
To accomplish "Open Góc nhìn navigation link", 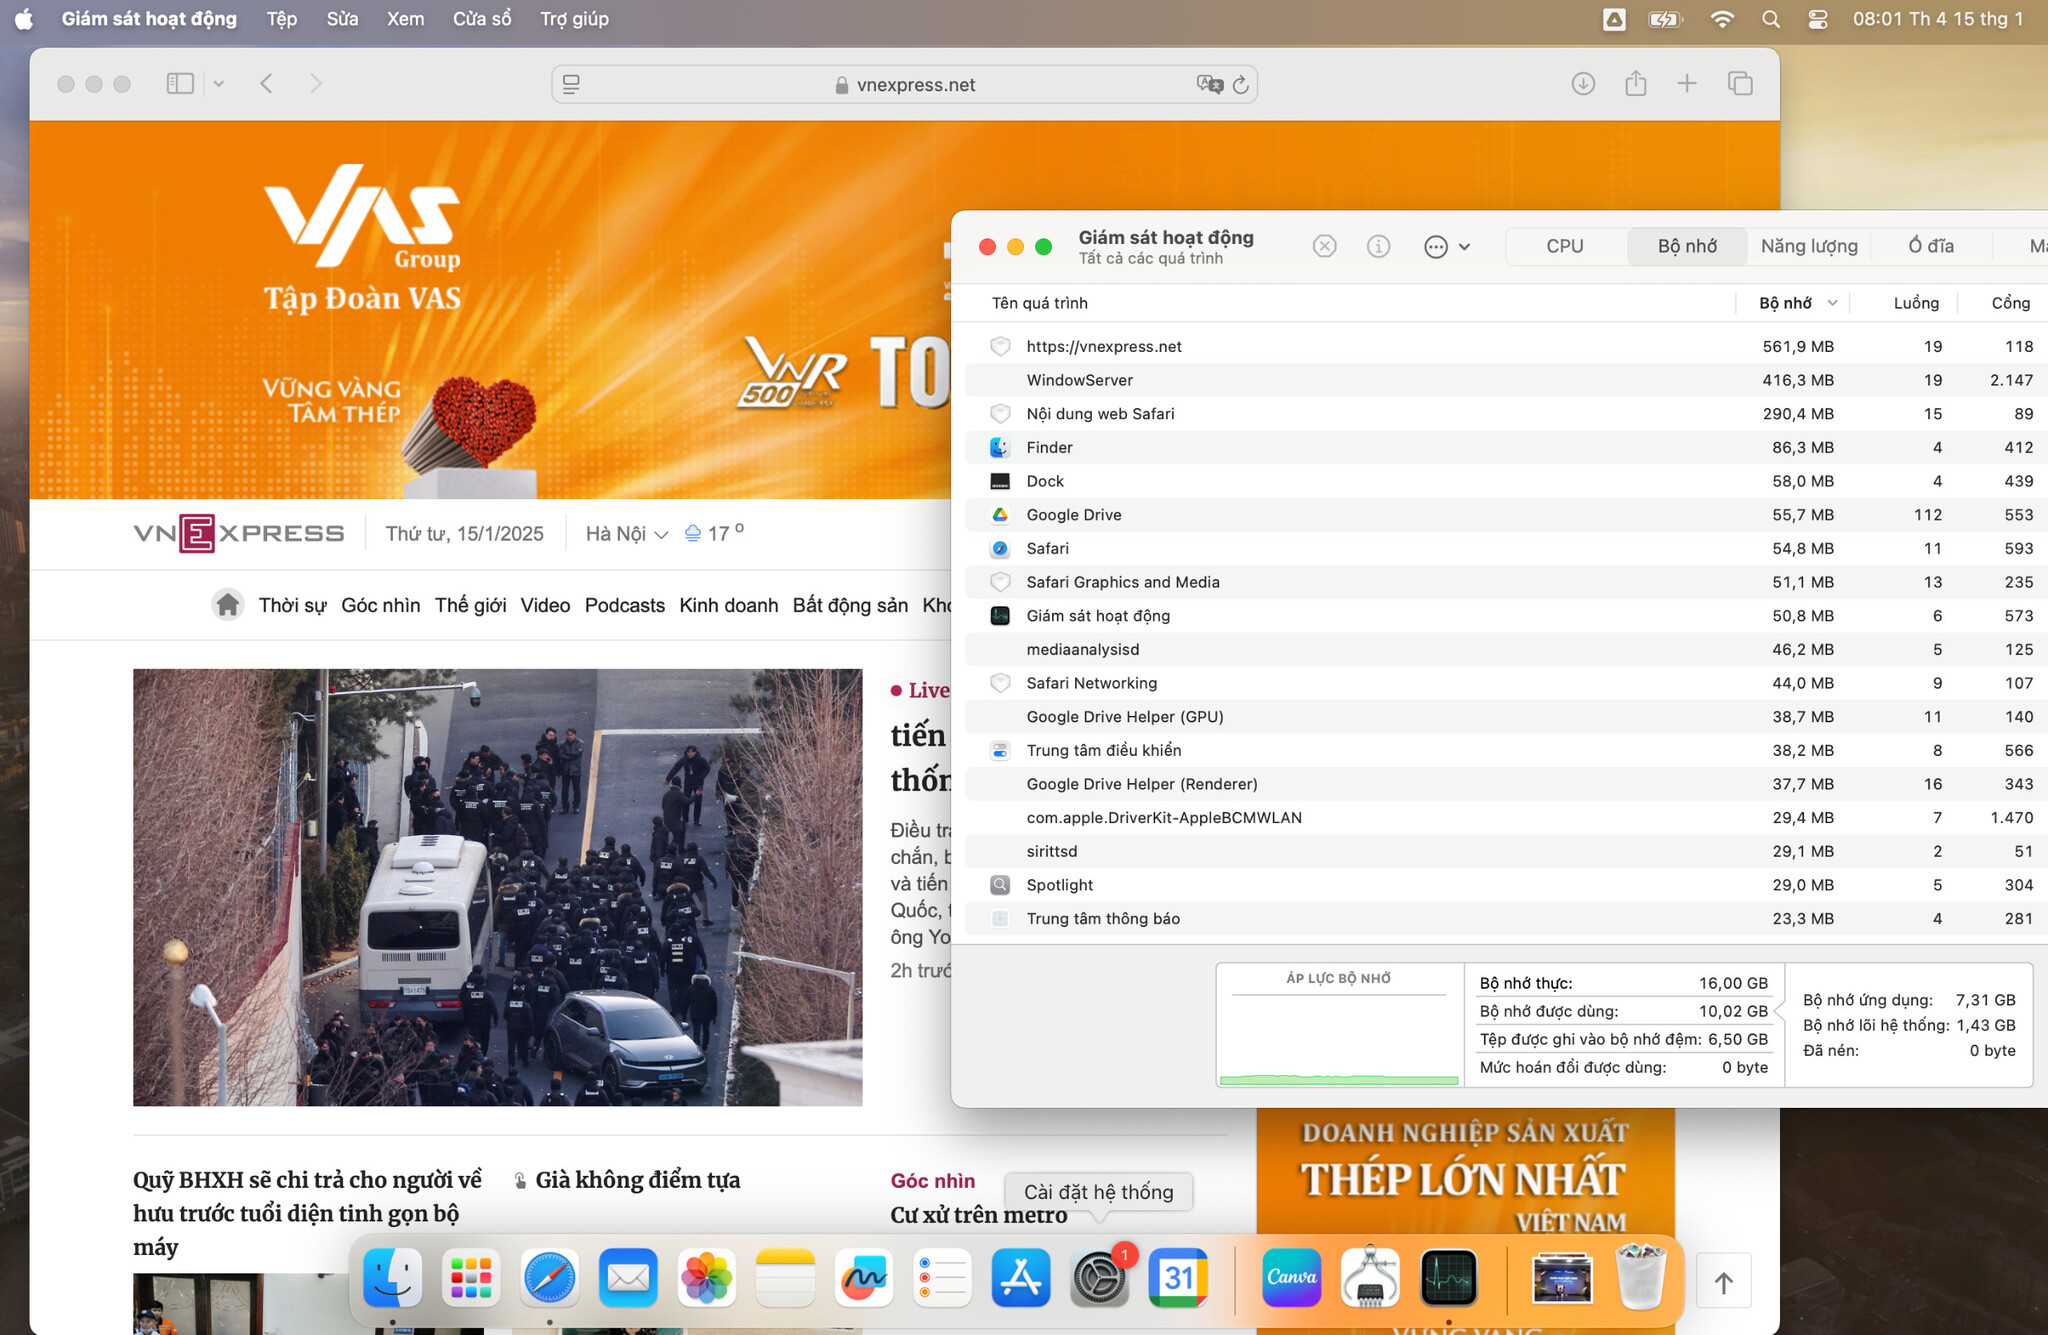I will click(380, 605).
